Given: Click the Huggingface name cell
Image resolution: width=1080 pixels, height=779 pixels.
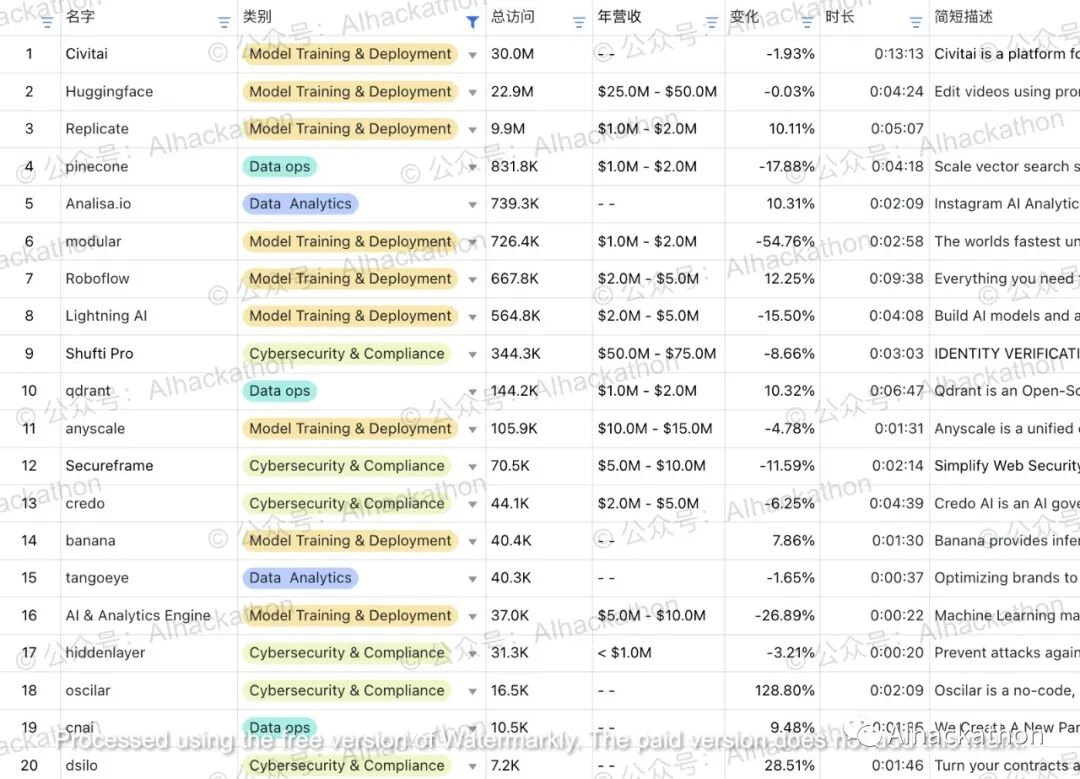Looking at the screenshot, I should [x=149, y=91].
